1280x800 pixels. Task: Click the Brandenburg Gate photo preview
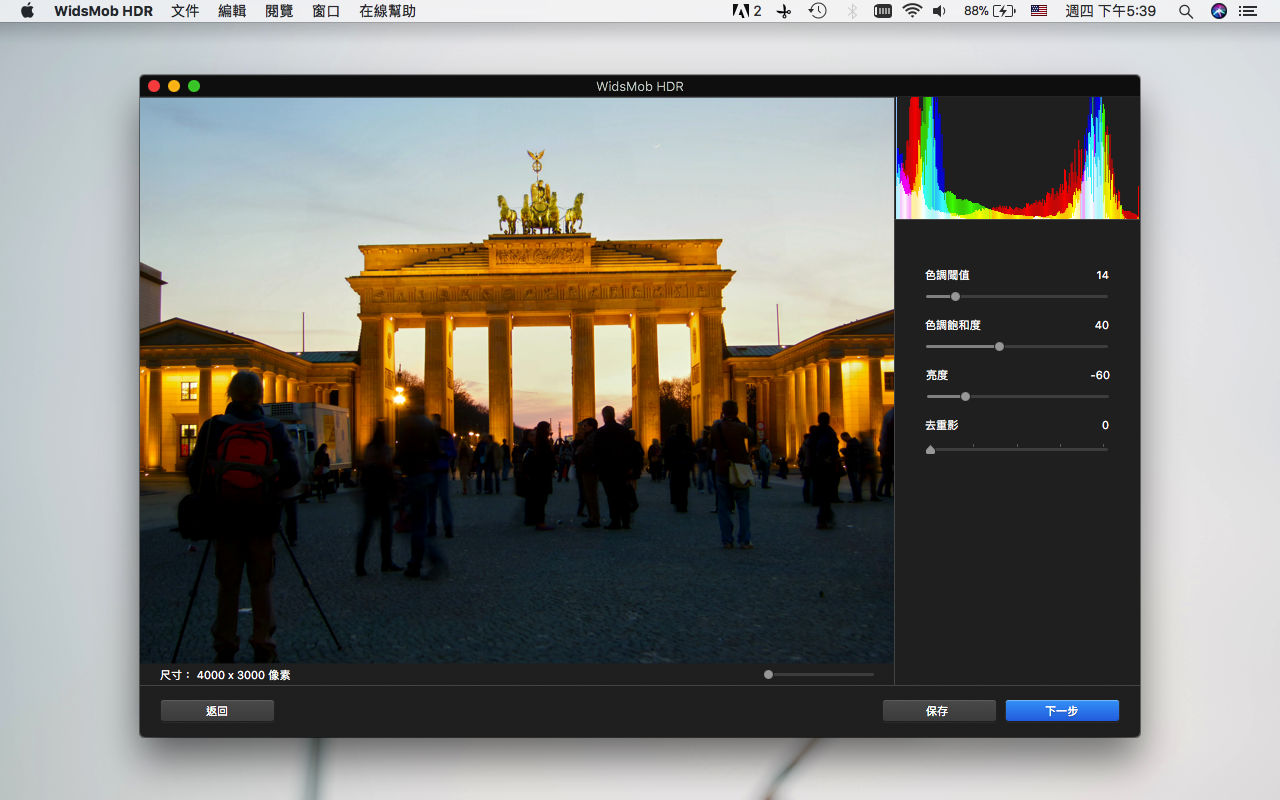click(517, 380)
